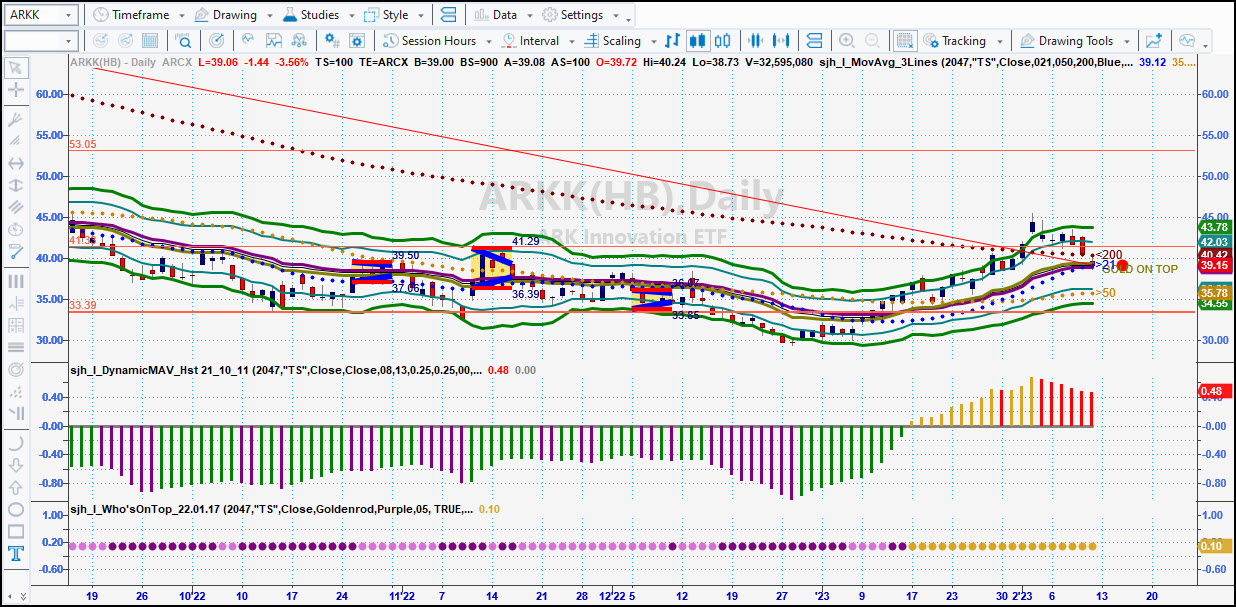Expand the Scaling dropdown arrow

pos(652,42)
